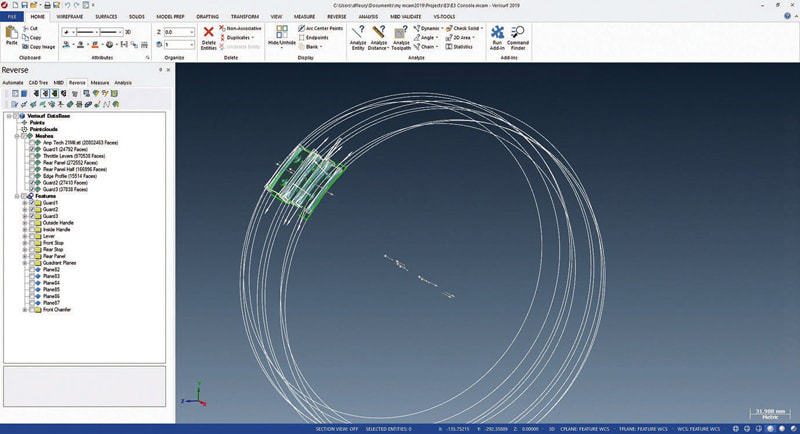The image size is (800, 434).
Task: Click the 2D Area analyze button
Action: pyautogui.click(x=458, y=38)
